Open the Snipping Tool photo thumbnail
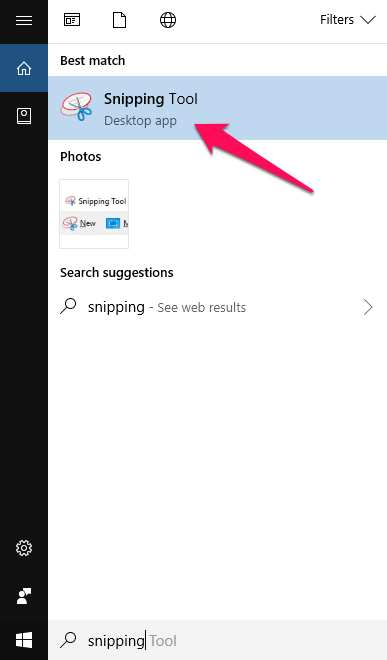This screenshot has width=387, height=660. tap(94, 214)
